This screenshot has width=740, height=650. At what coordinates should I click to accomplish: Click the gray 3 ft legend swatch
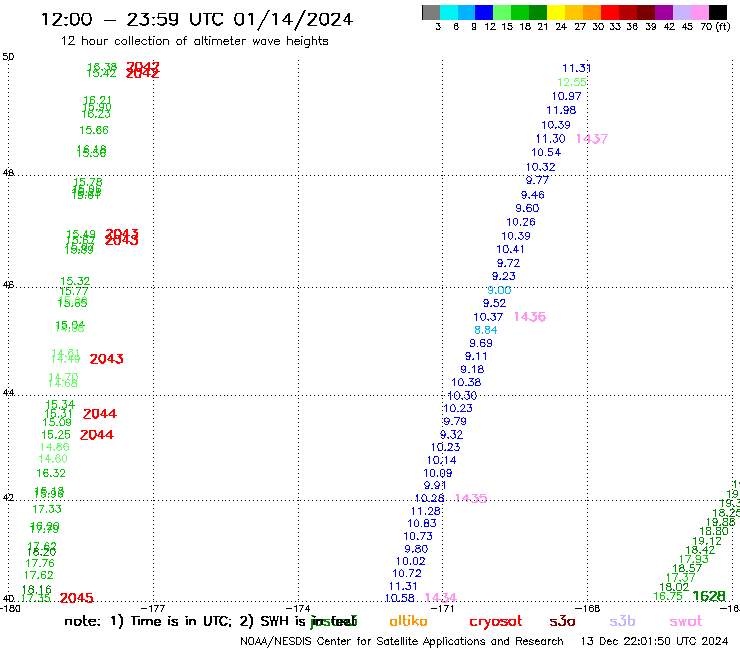(431, 12)
